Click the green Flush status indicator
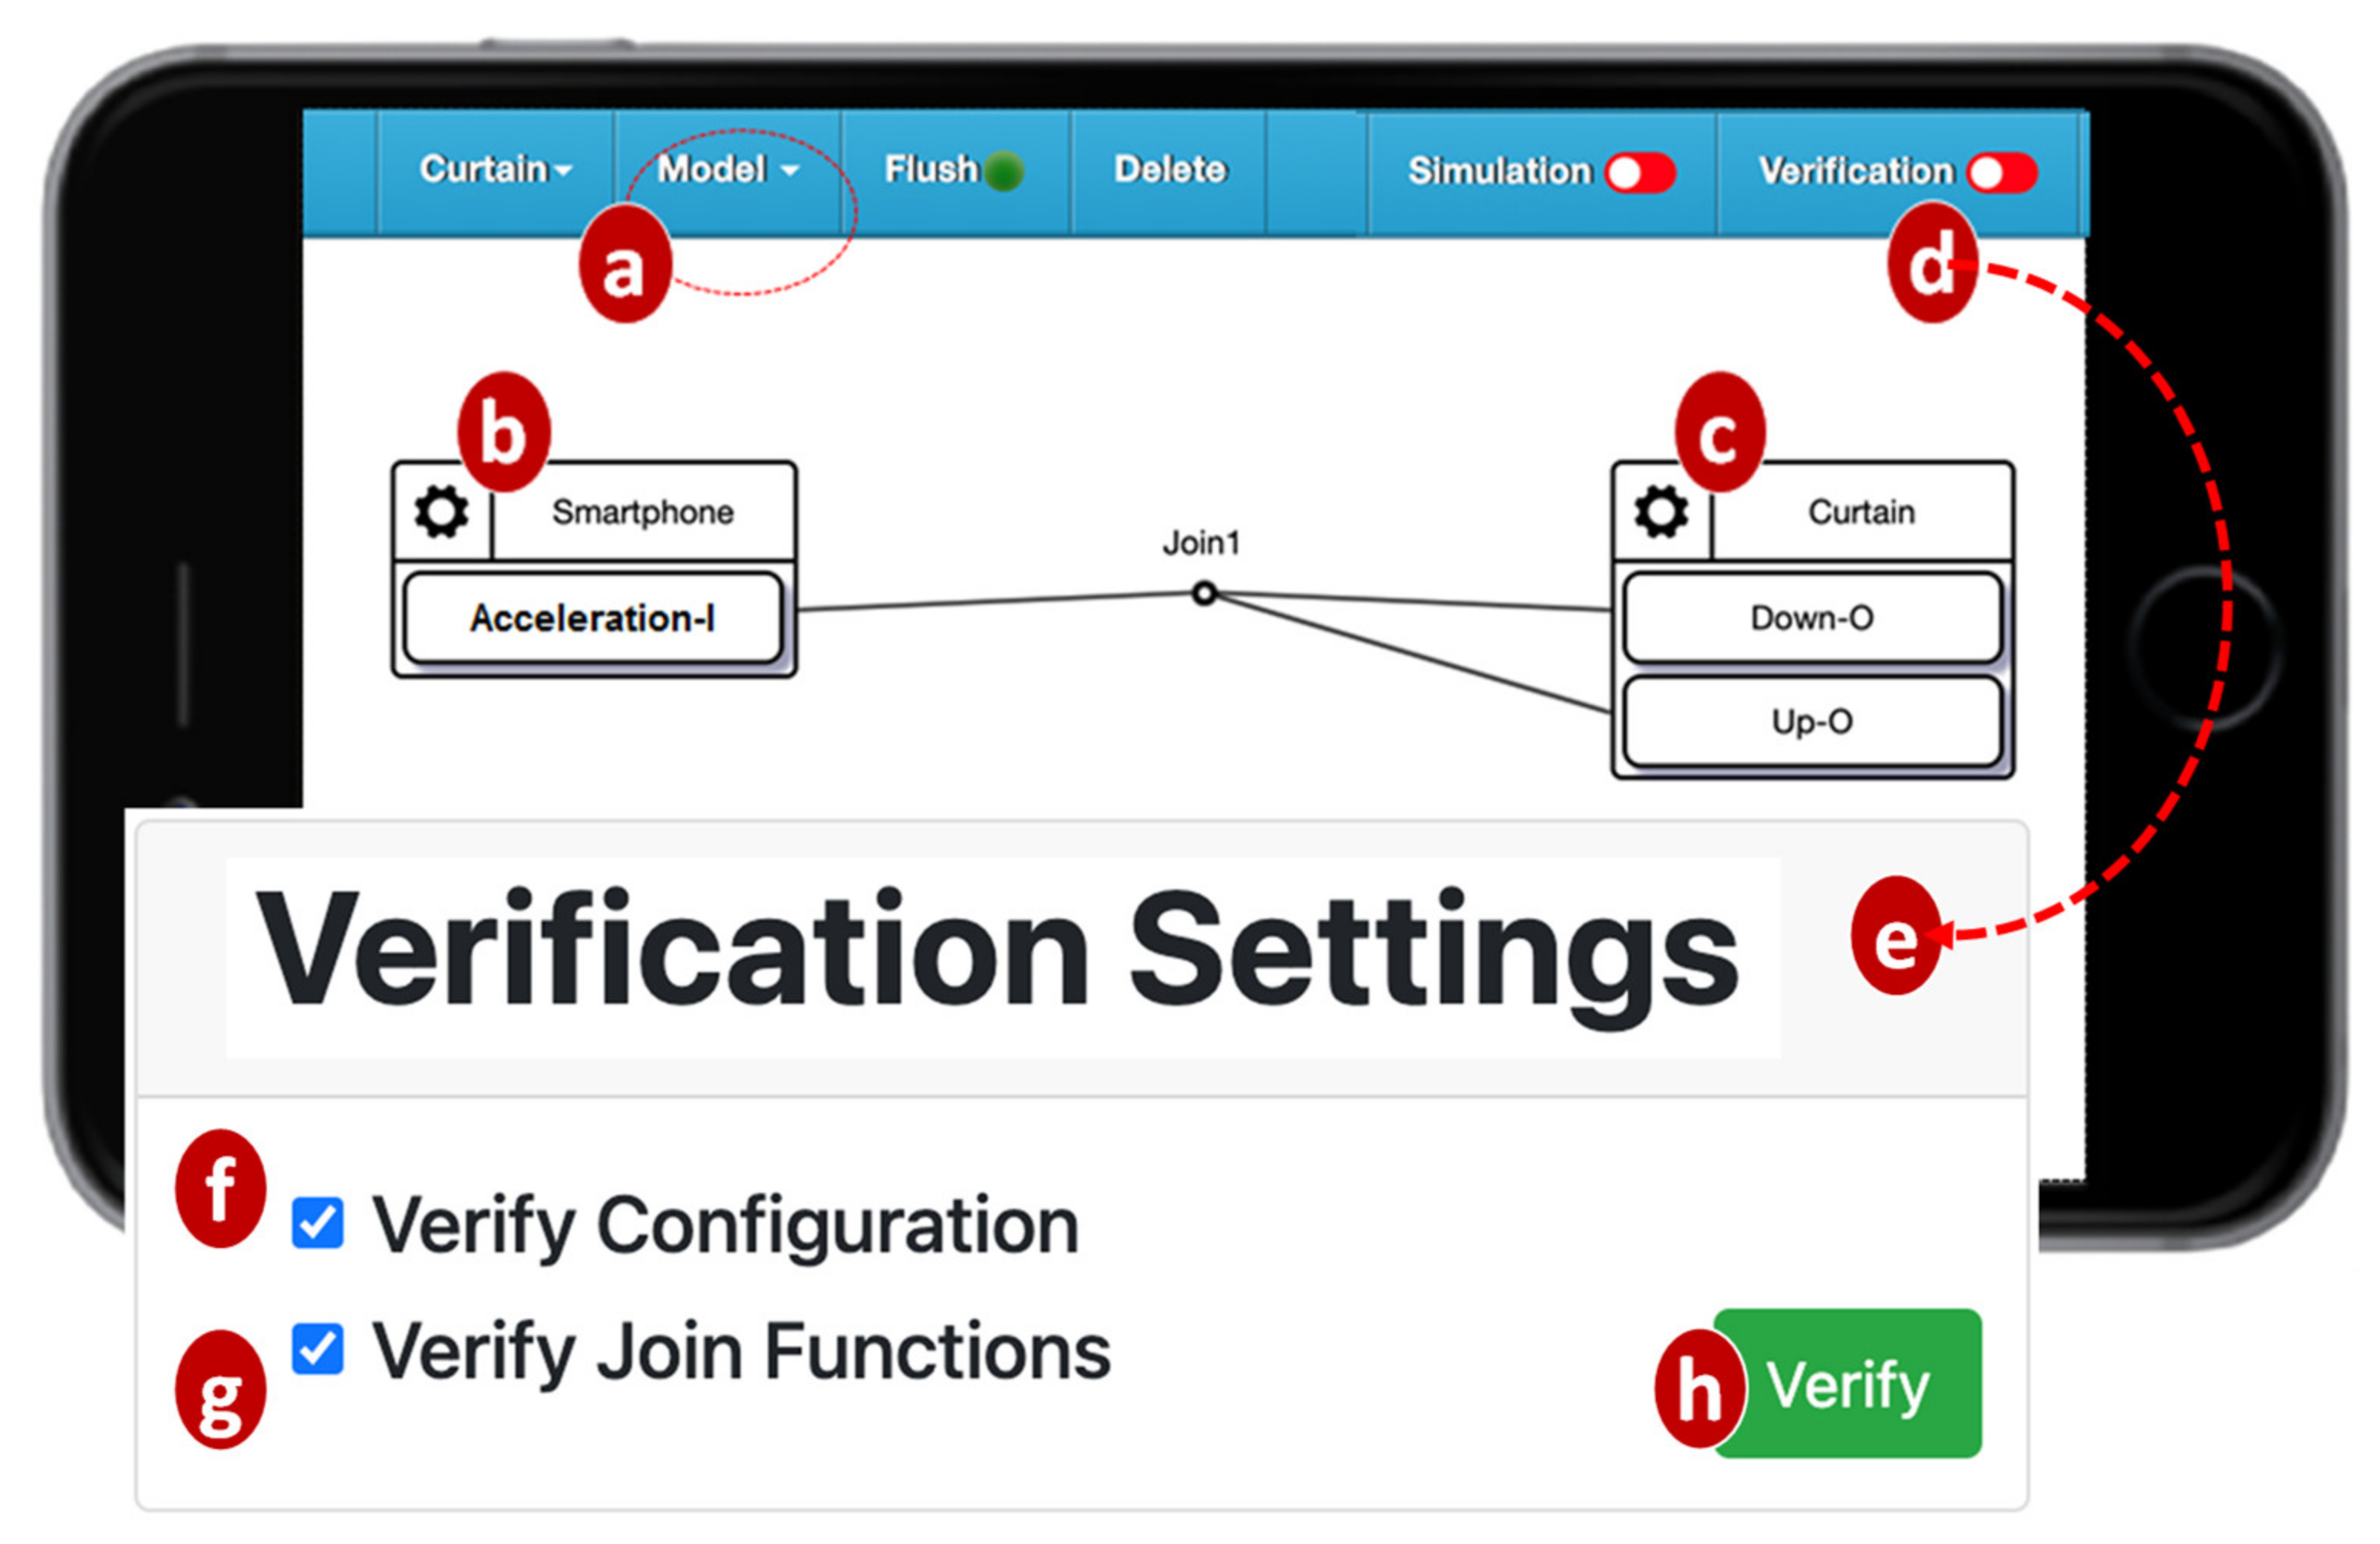Viewport: 2380px width, 1544px height. [x=1003, y=171]
